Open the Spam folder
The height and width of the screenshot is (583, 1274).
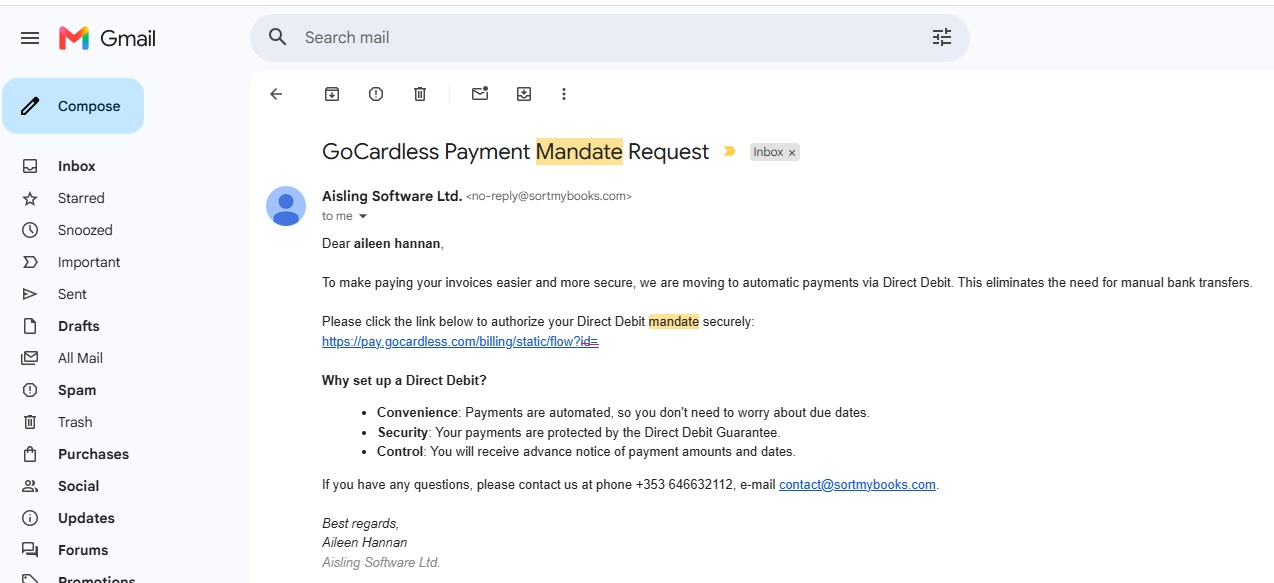pyautogui.click(x=77, y=390)
